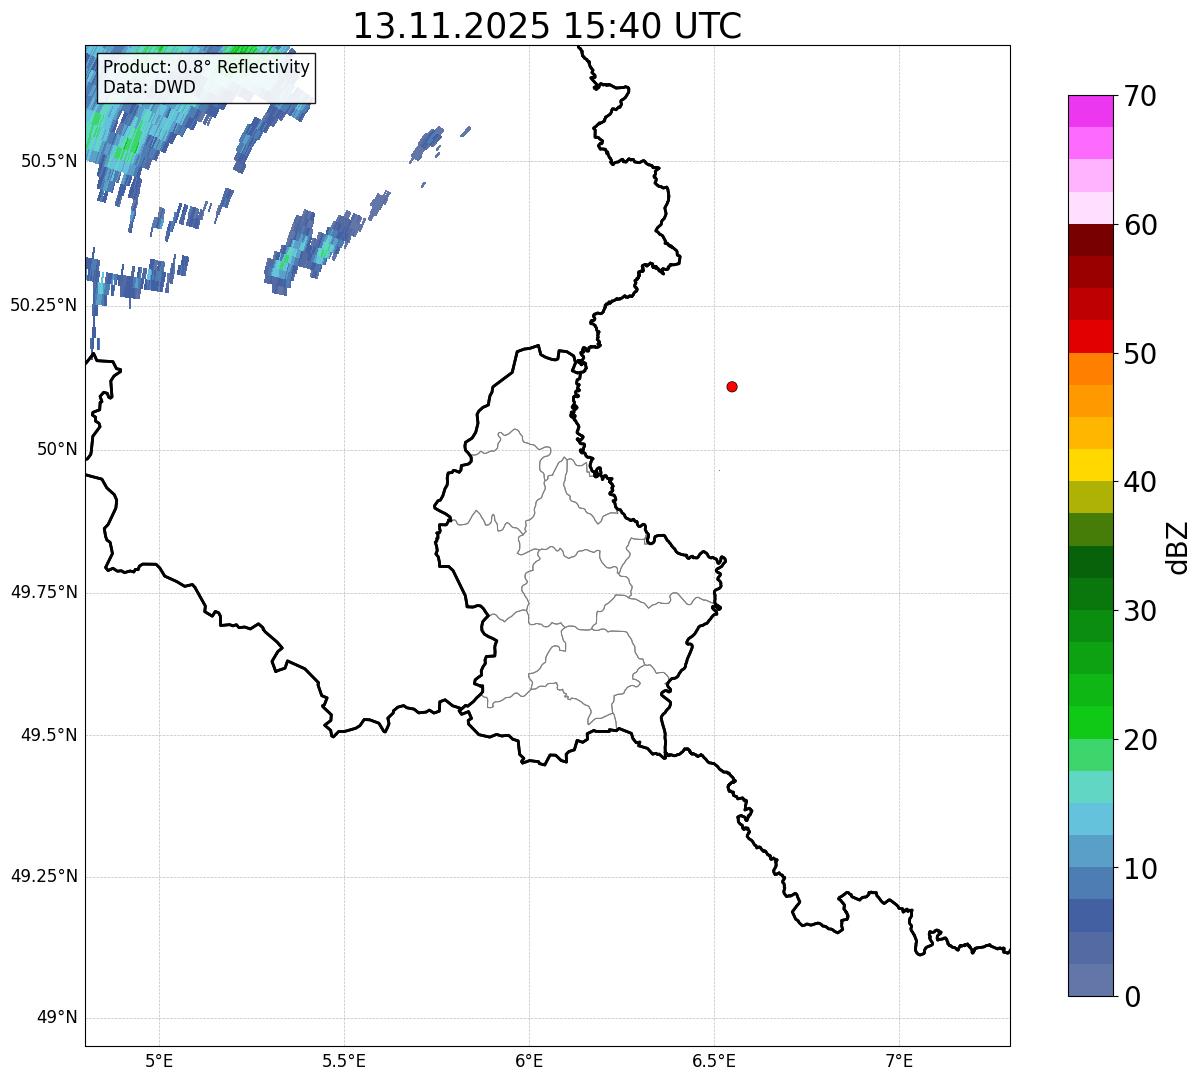Click the yellow colorbar segment just above 40 dBZ
The width and height of the screenshot is (1202, 1081).
(1090, 465)
